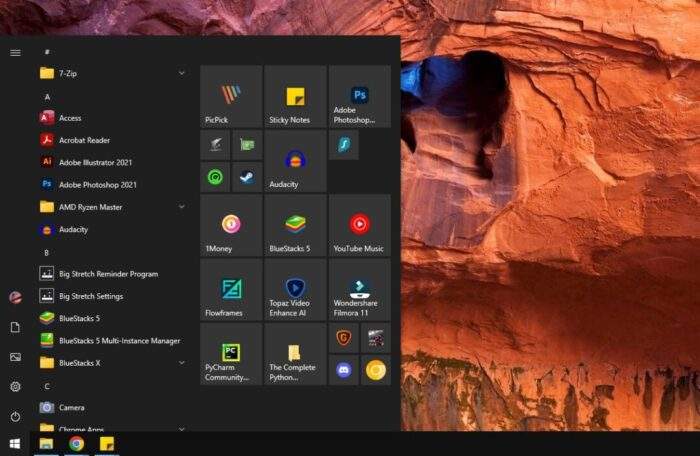Launch the Adobe Photoshop tile
Screen dimensions: 700x456
tap(359, 96)
